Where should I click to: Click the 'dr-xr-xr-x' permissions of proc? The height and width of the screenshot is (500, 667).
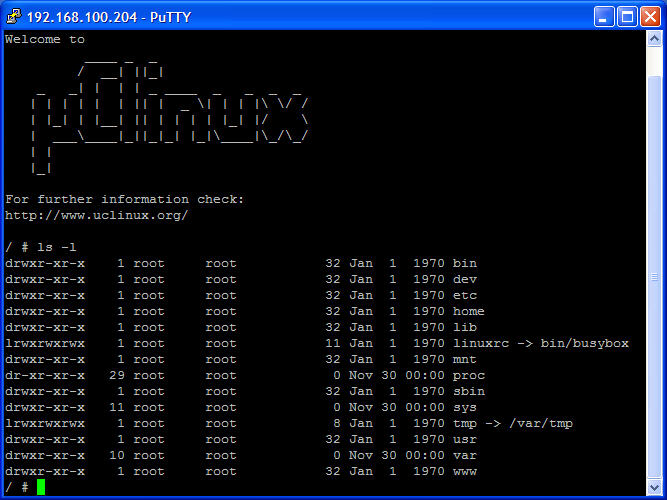45,376
